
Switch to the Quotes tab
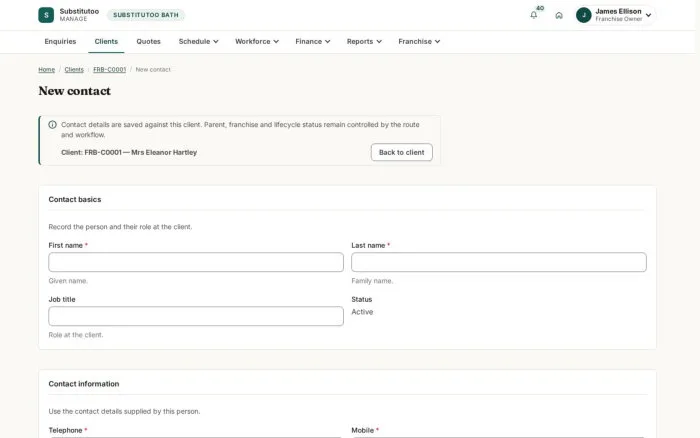click(x=148, y=42)
